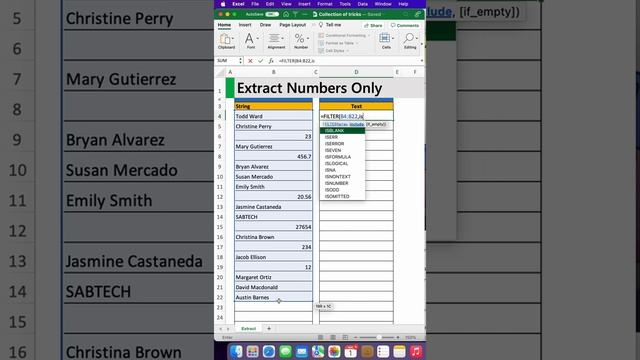Click the Comments button

point(404,25)
